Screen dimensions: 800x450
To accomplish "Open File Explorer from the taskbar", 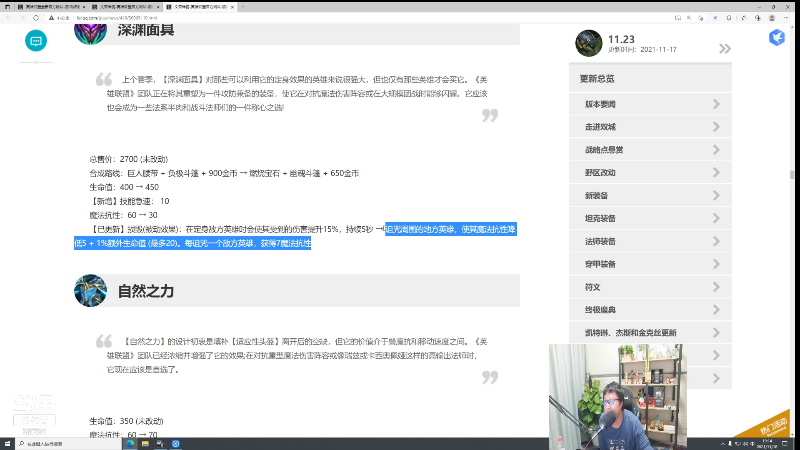I will click(x=145, y=444).
